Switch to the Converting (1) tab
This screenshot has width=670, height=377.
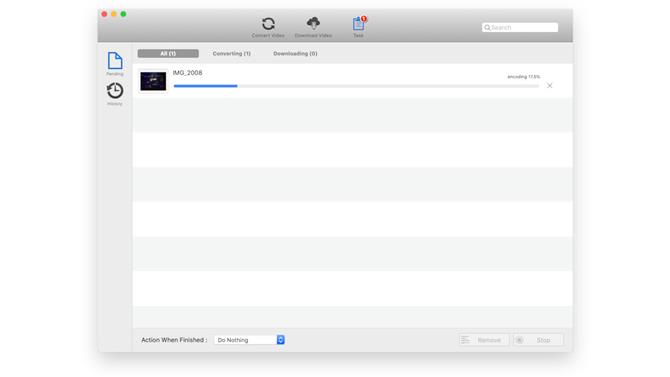coord(232,53)
